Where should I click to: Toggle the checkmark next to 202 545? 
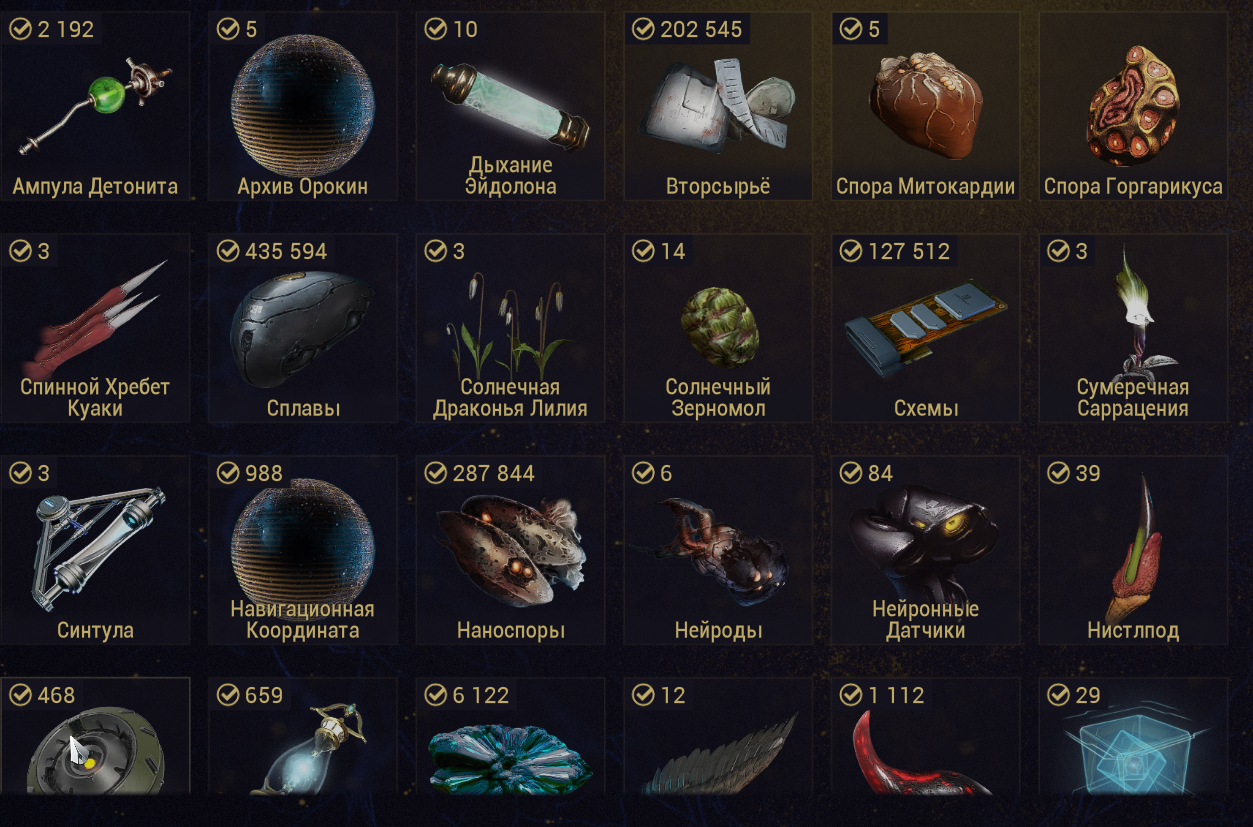point(643,29)
